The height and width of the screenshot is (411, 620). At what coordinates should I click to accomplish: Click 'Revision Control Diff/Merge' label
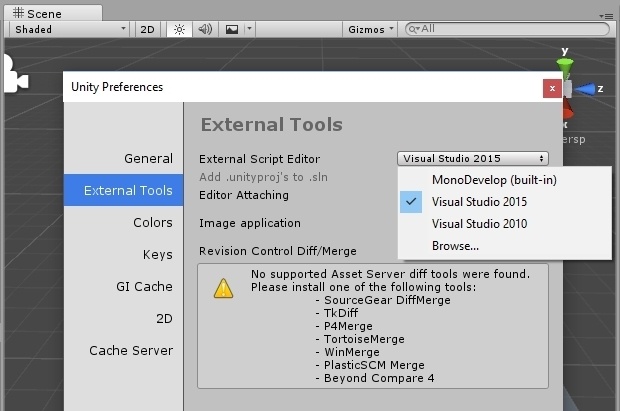278,251
